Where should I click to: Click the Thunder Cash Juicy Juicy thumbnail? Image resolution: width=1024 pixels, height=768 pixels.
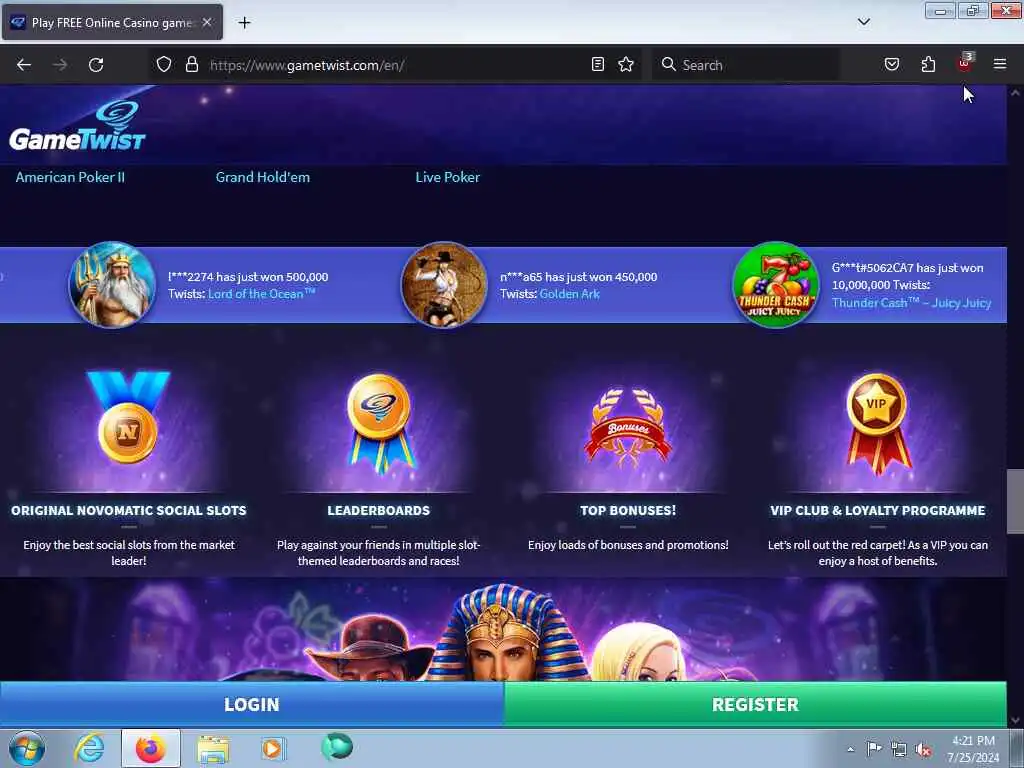pos(776,285)
